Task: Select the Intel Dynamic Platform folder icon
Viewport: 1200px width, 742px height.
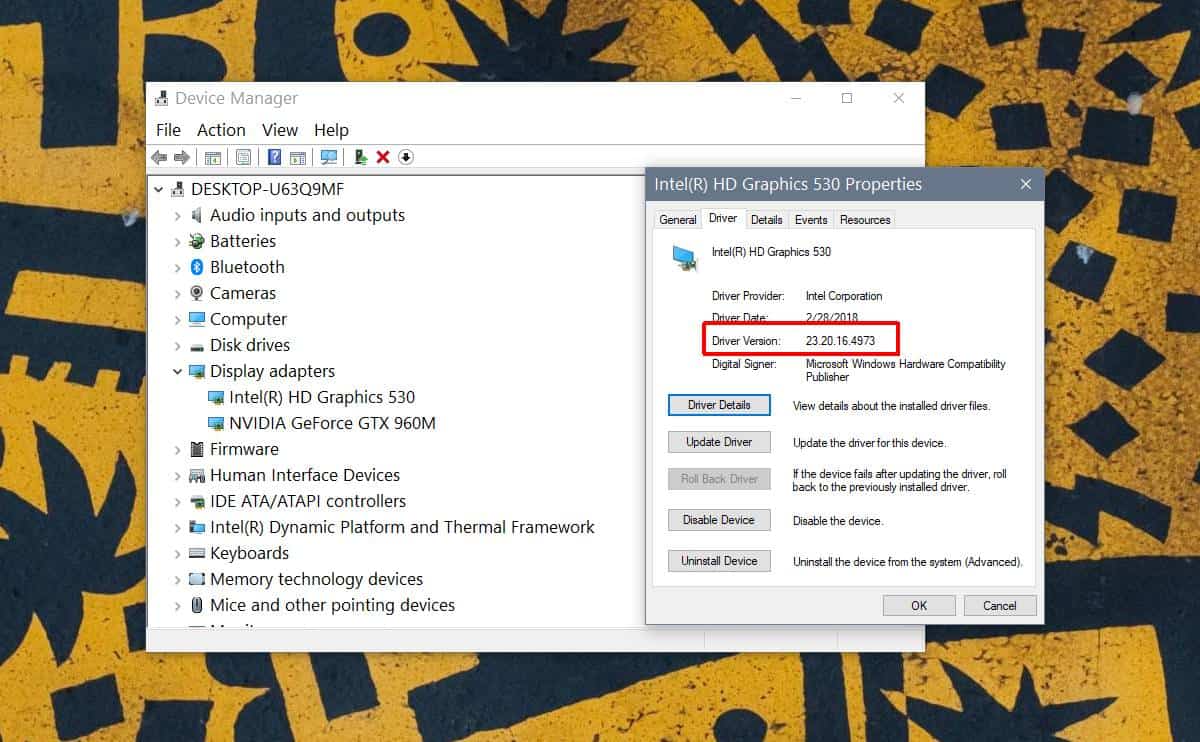Action: click(197, 527)
